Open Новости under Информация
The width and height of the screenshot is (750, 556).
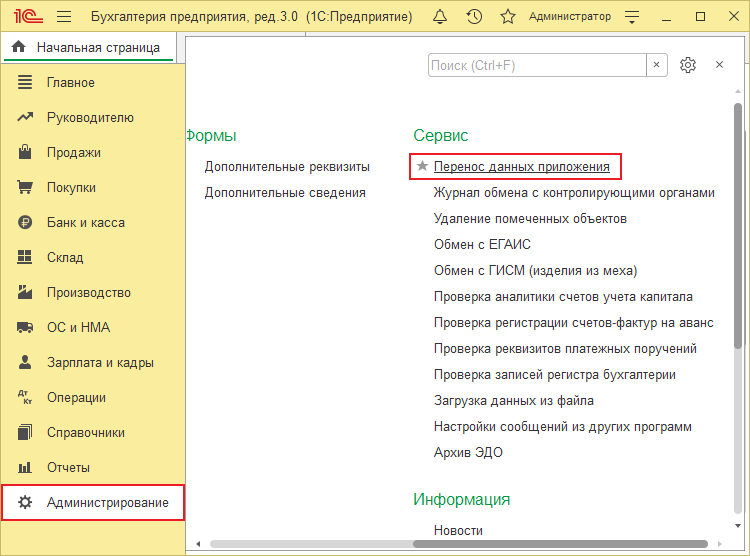pos(458,531)
